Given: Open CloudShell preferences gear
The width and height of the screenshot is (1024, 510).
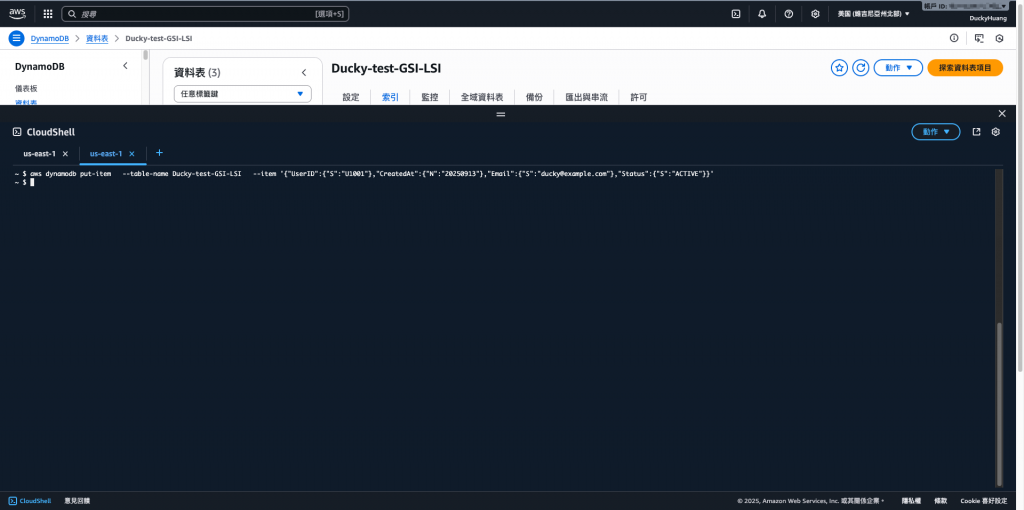Looking at the screenshot, I should click(x=996, y=132).
